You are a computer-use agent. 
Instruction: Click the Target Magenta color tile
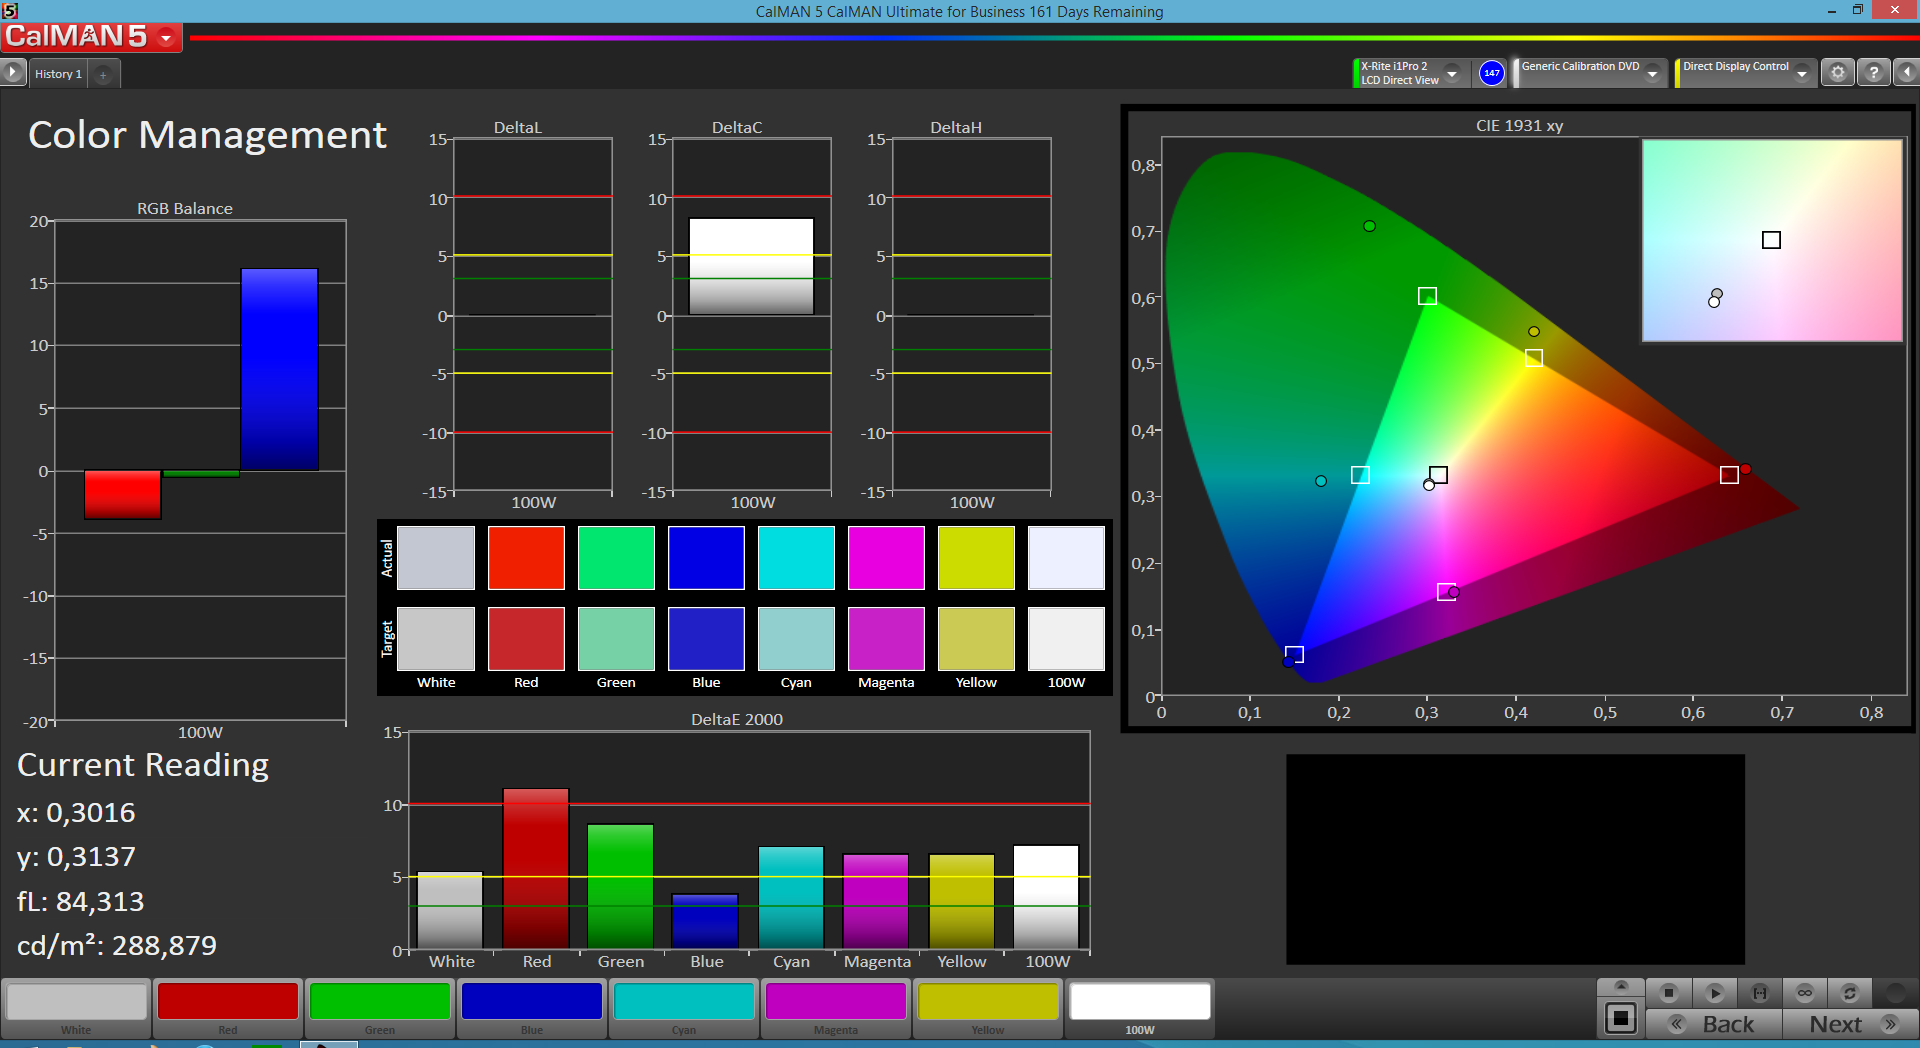pos(886,639)
